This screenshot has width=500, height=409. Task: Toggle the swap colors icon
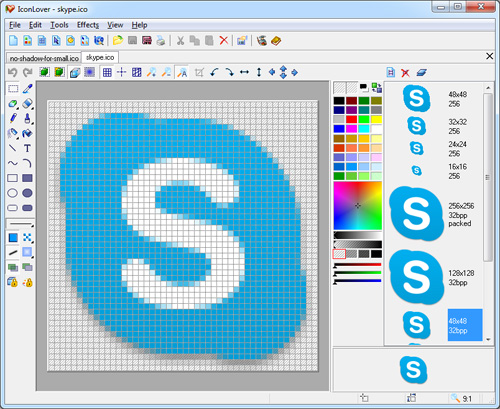[377, 88]
